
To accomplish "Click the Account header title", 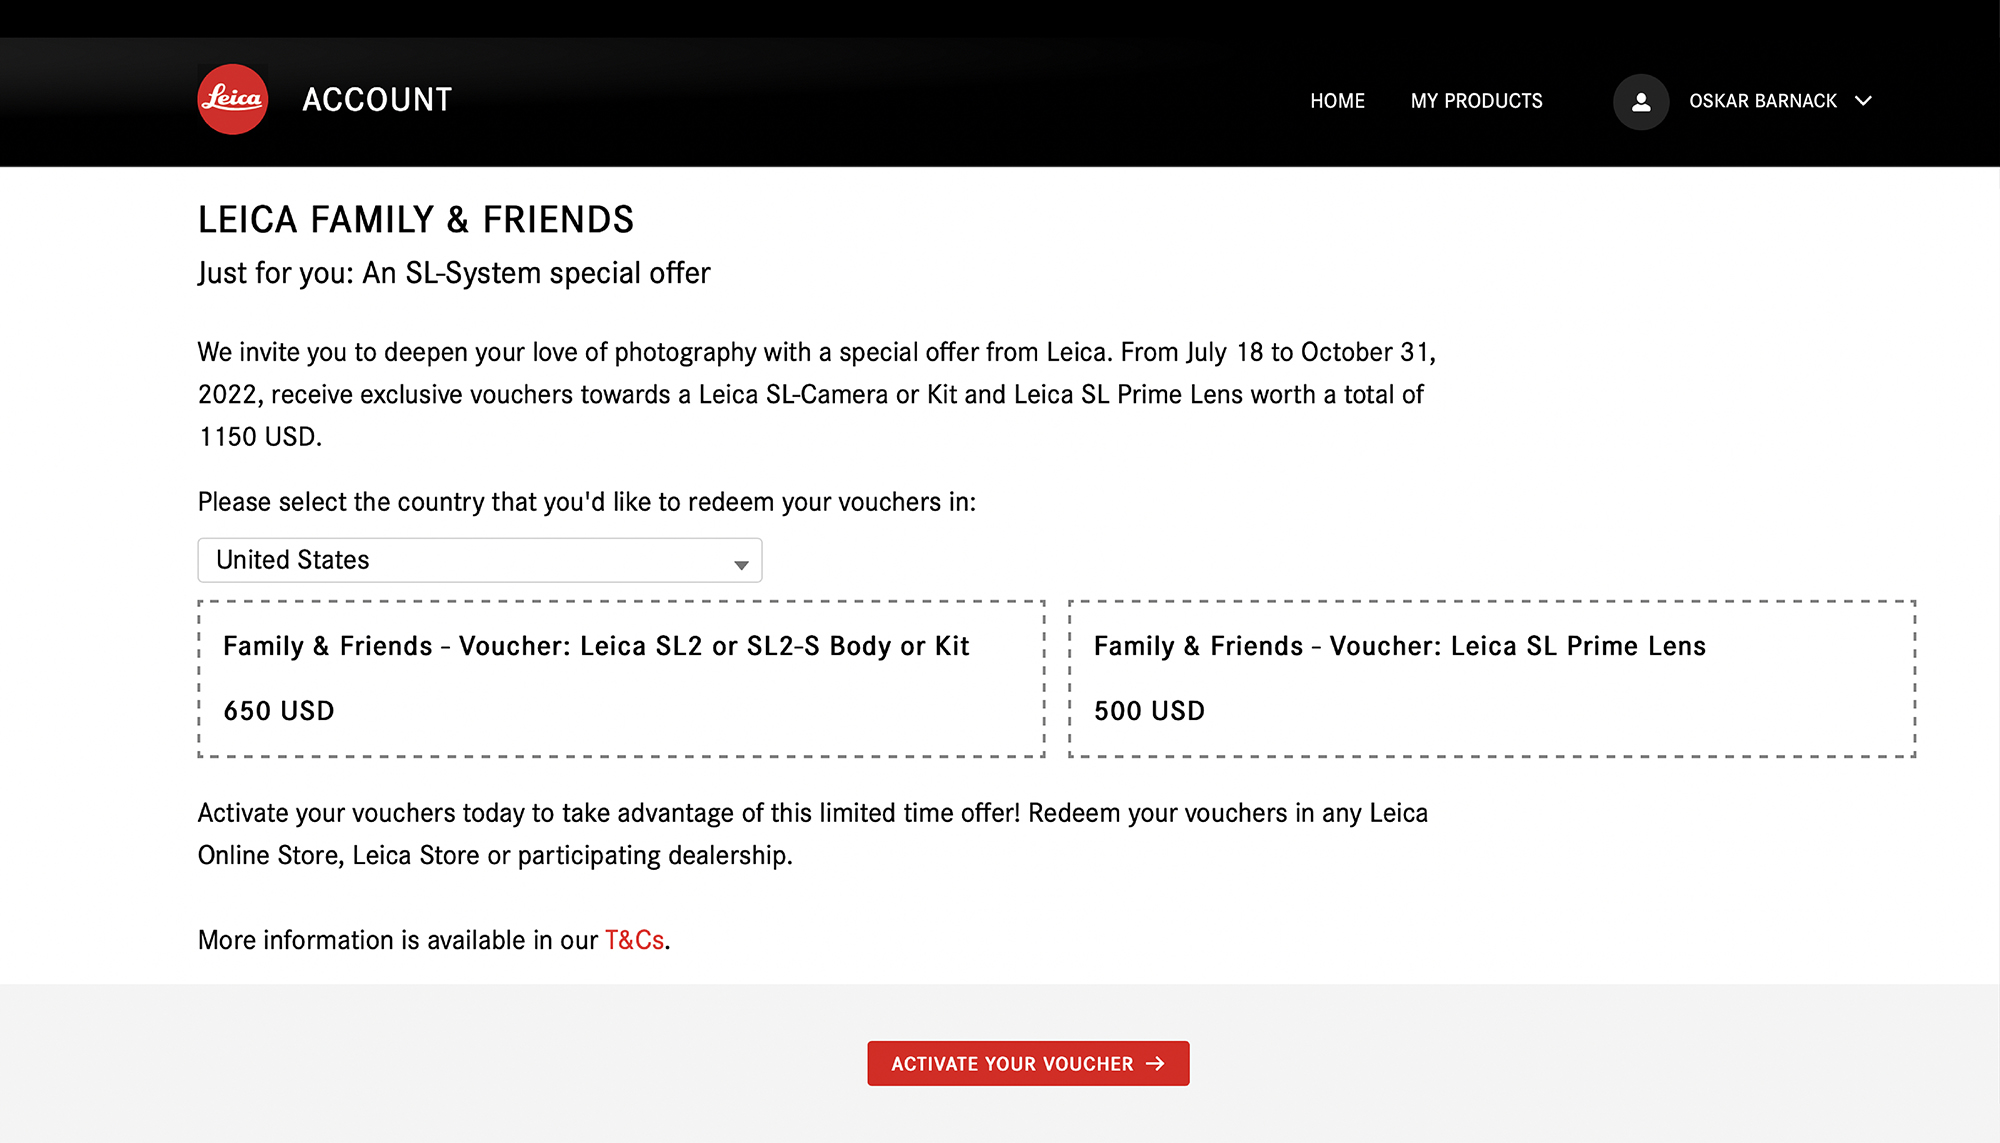I will point(377,100).
